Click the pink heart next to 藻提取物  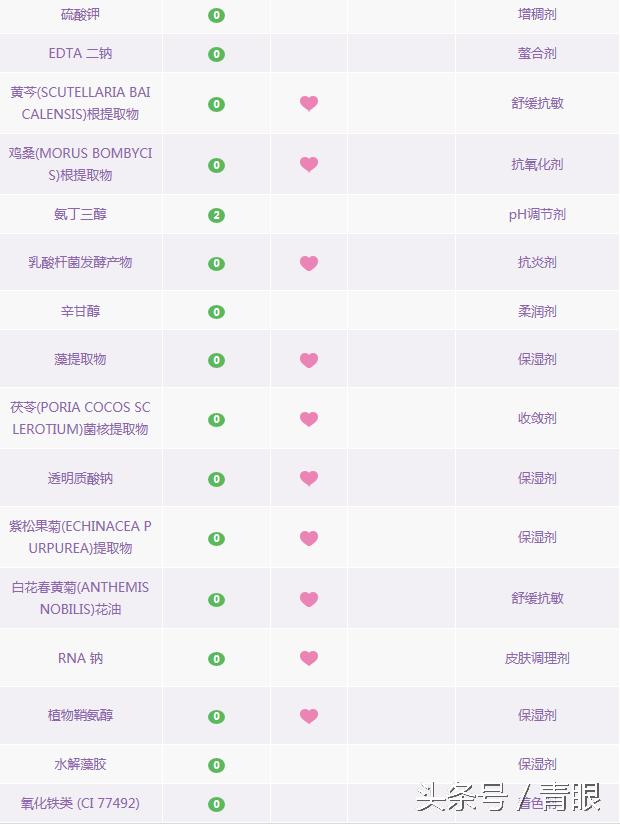pyautogui.click(x=309, y=360)
